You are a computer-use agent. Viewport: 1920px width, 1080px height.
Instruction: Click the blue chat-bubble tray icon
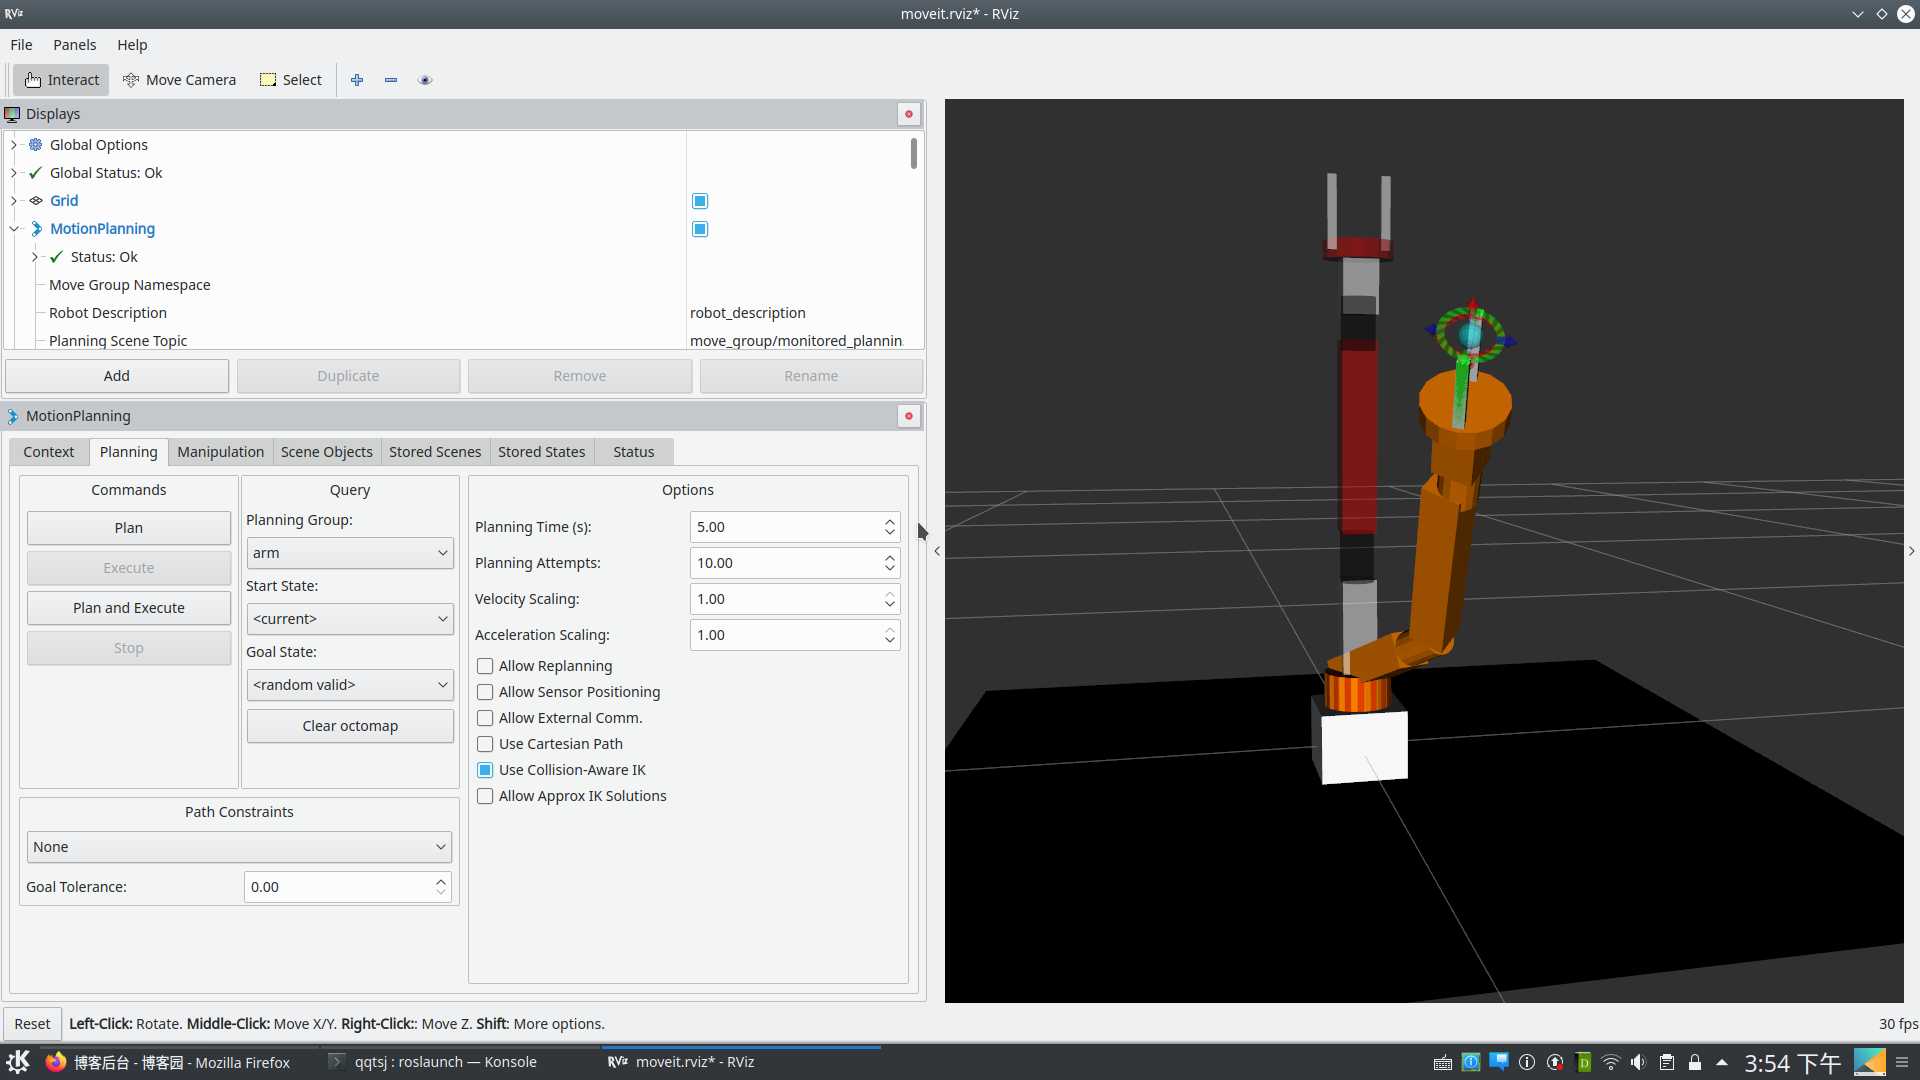pyautogui.click(x=1498, y=1062)
